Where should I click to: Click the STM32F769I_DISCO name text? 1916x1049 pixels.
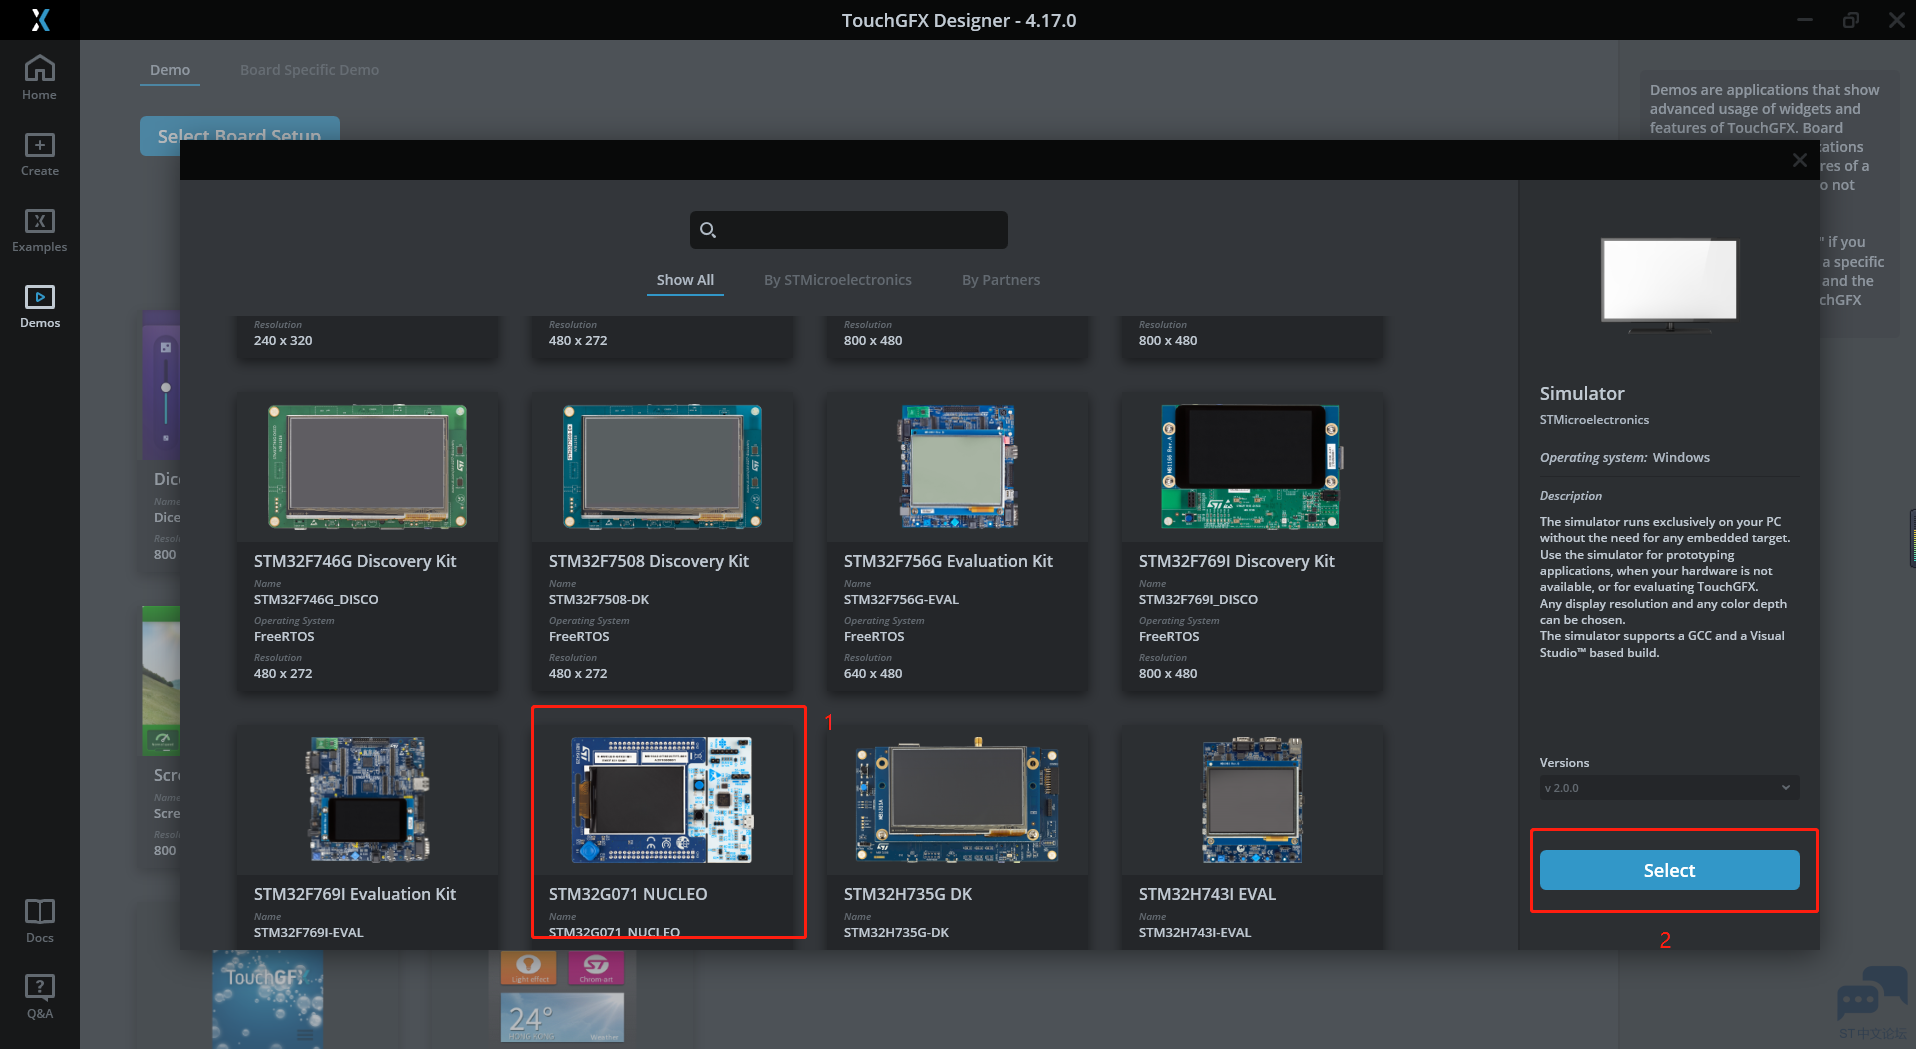point(1198,600)
